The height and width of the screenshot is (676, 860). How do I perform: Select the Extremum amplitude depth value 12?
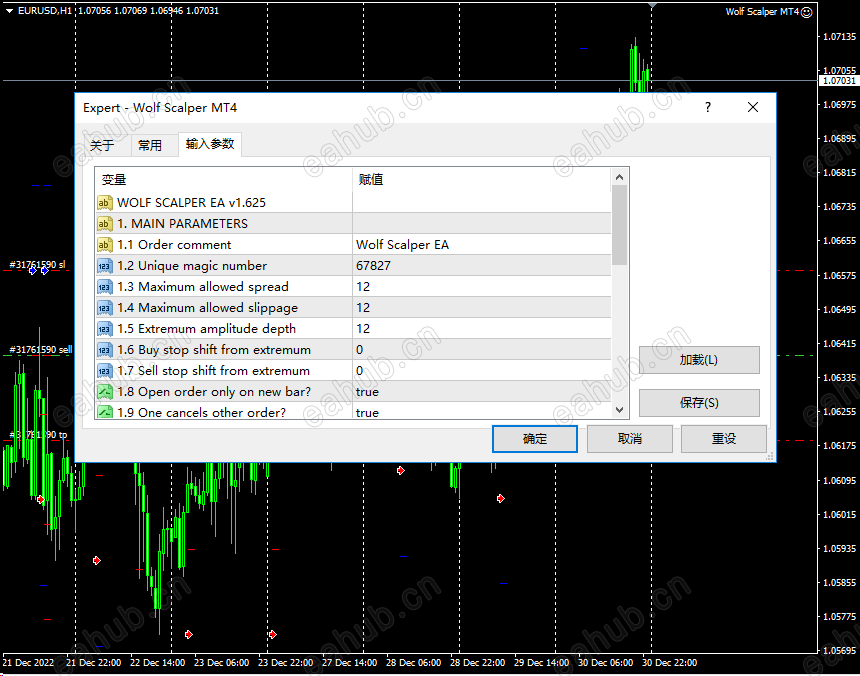pyautogui.click(x=363, y=329)
